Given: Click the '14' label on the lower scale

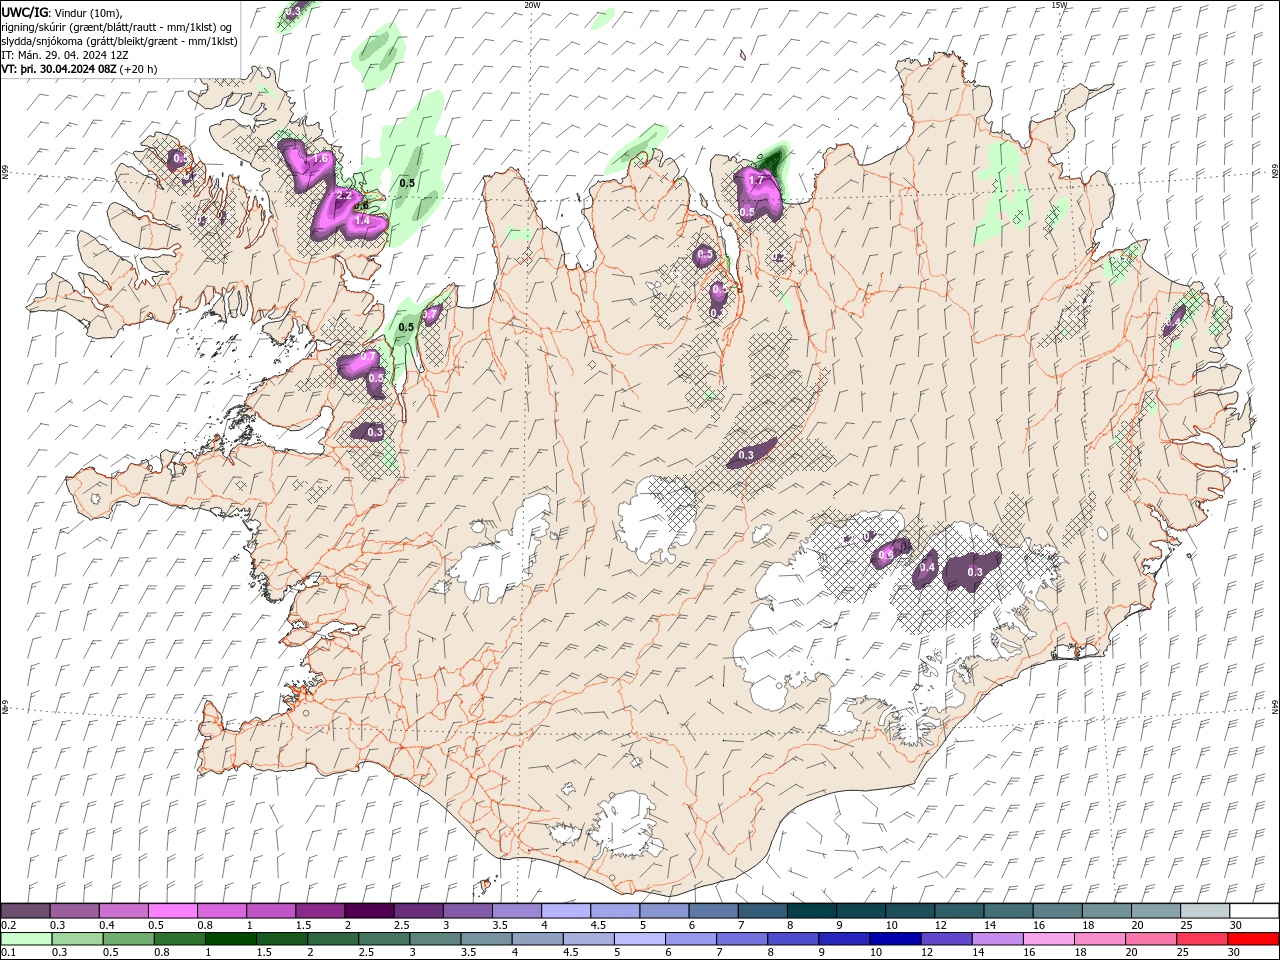Looking at the screenshot, I should (977, 953).
